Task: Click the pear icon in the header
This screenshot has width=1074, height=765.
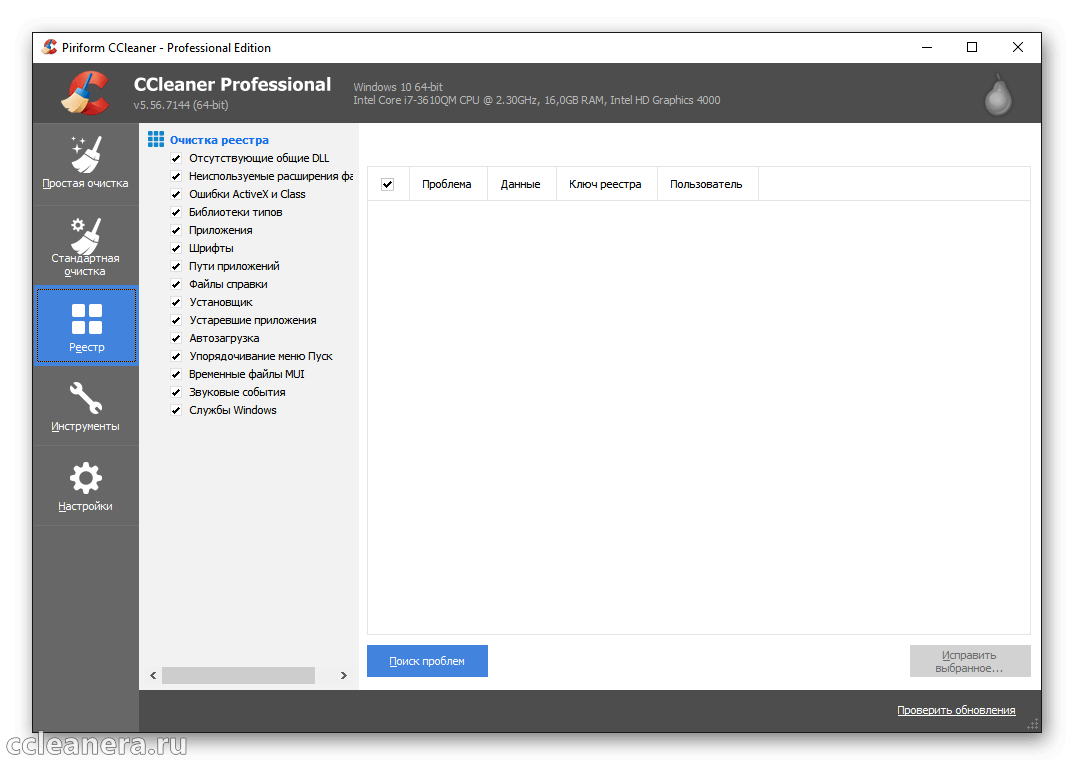Action: pos(998,95)
